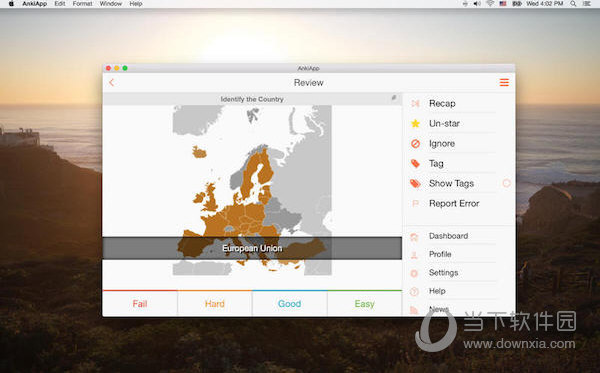Click the pin icon on card header
This screenshot has height=373, width=600.
tap(394, 98)
